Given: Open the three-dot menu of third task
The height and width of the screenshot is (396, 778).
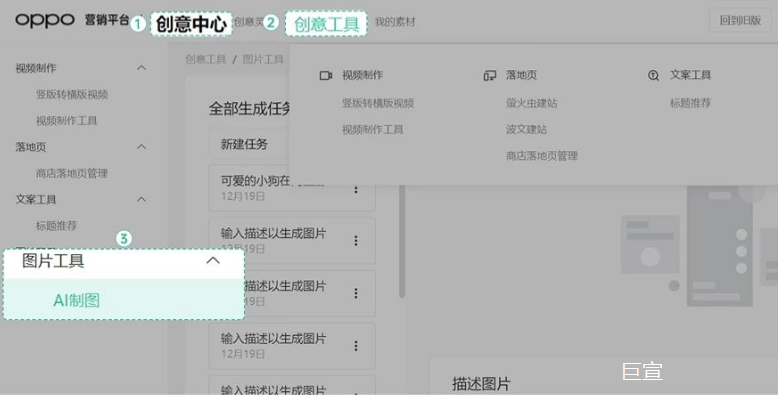Looking at the screenshot, I should click(356, 293).
